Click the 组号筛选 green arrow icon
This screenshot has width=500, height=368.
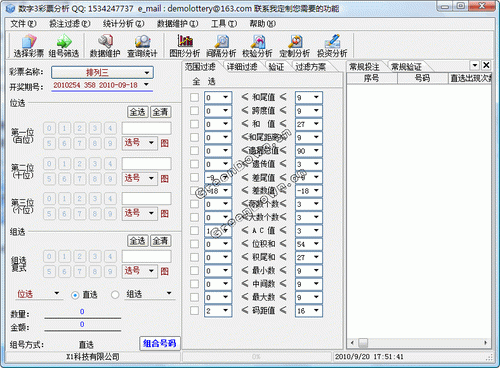pyautogui.click(x=64, y=46)
